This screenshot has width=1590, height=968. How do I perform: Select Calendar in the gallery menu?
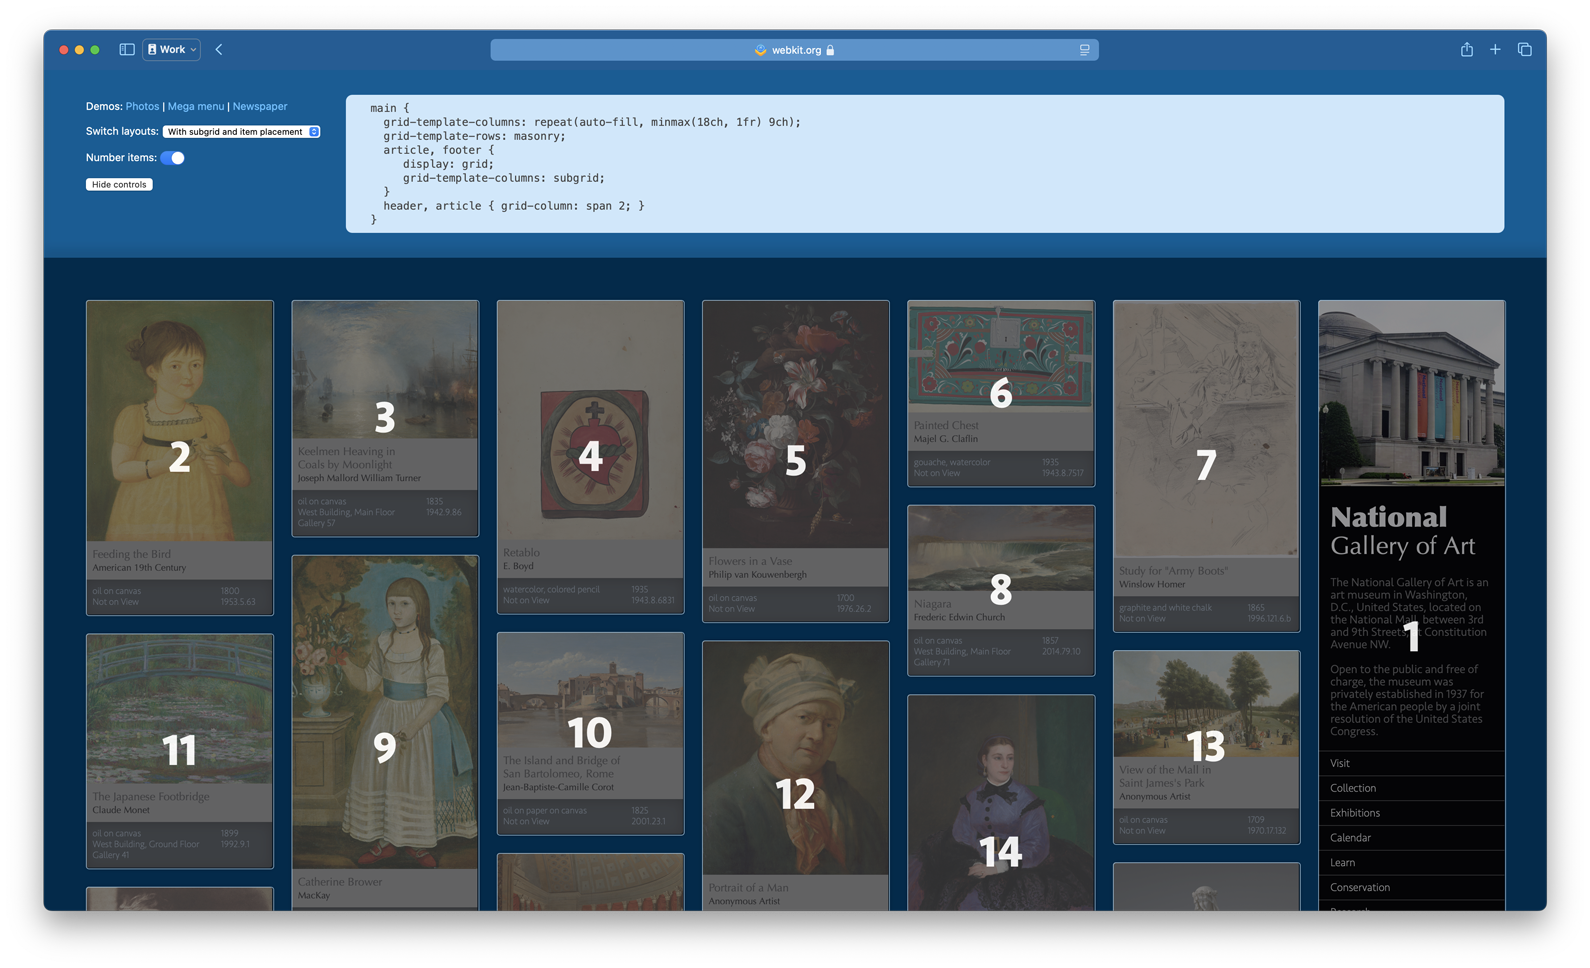(x=1411, y=838)
